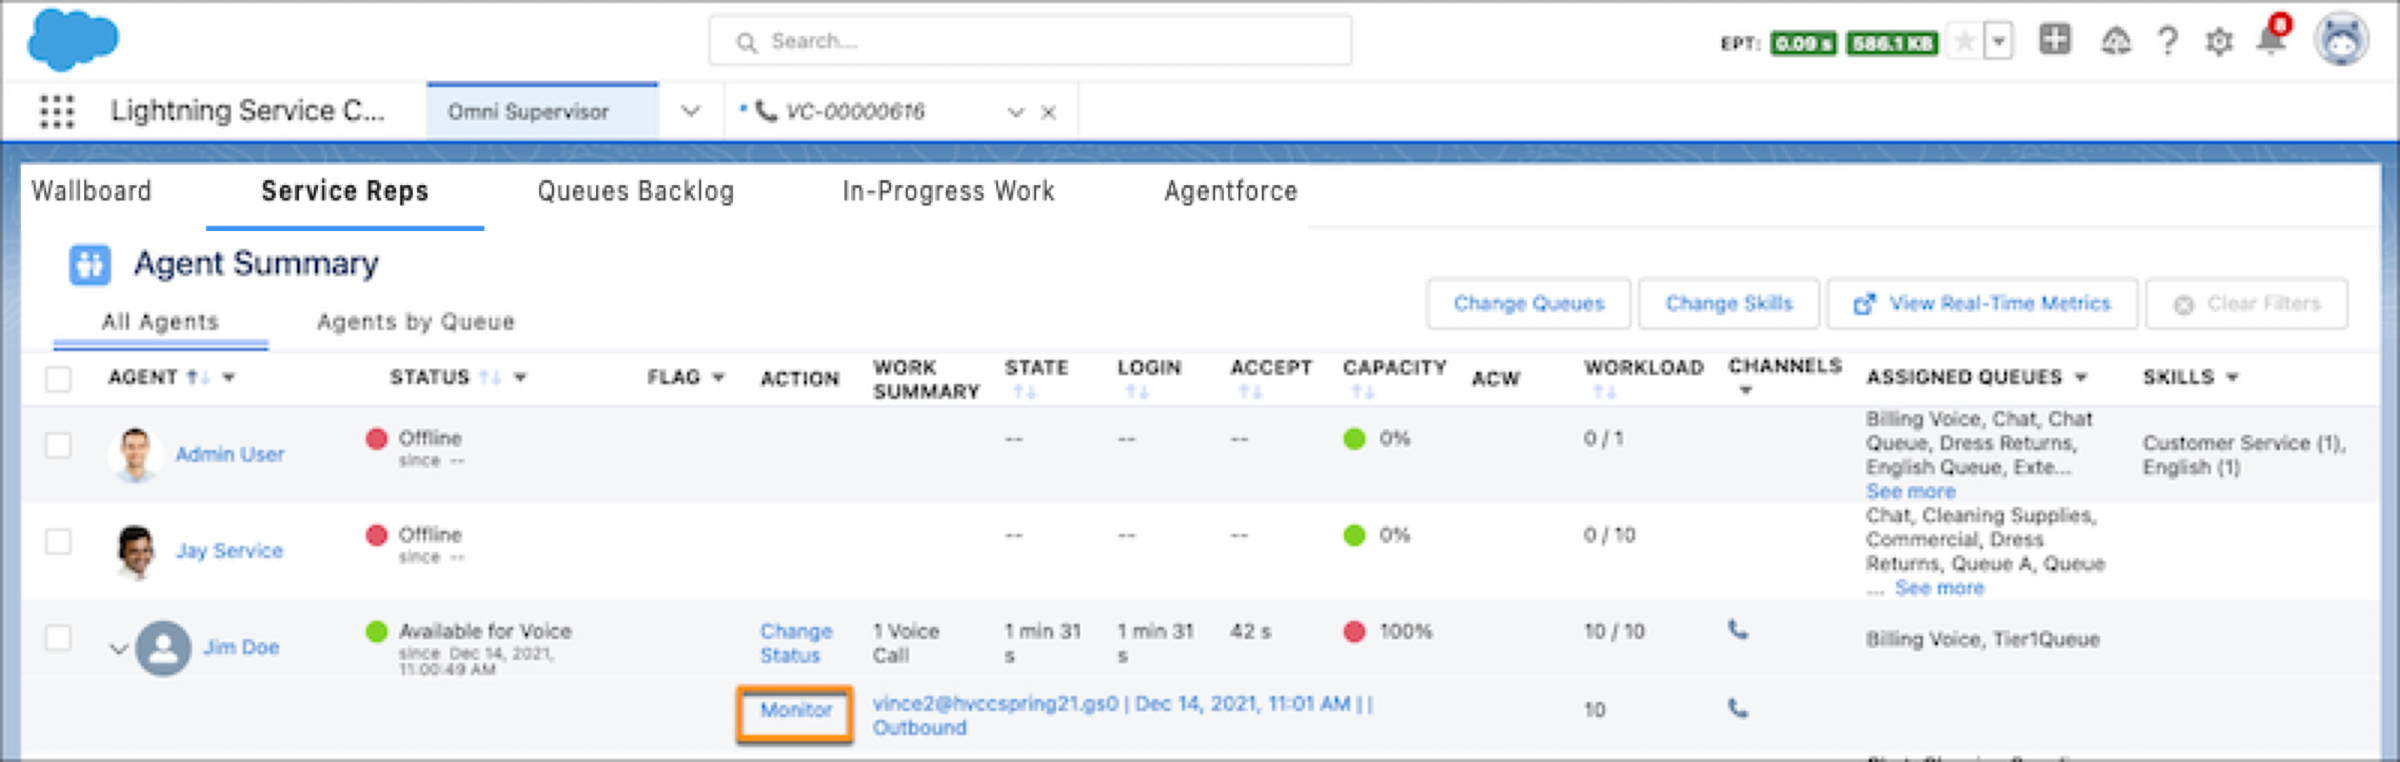Select the Service Reps tab

(345, 191)
